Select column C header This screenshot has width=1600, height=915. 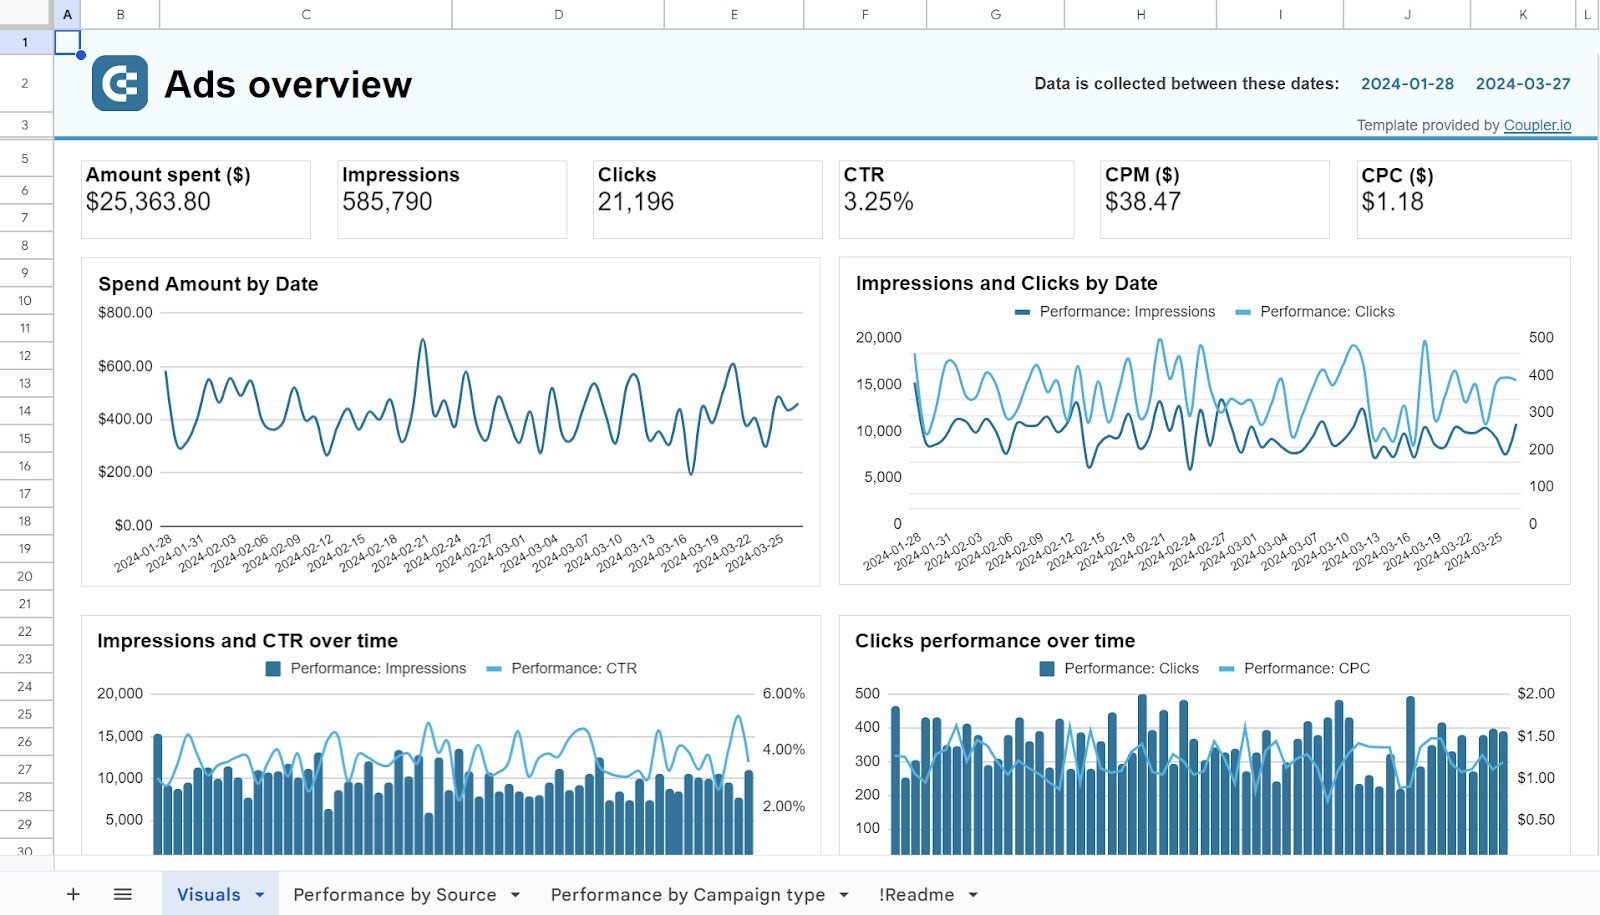pyautogui.click(x=305, y=14)
